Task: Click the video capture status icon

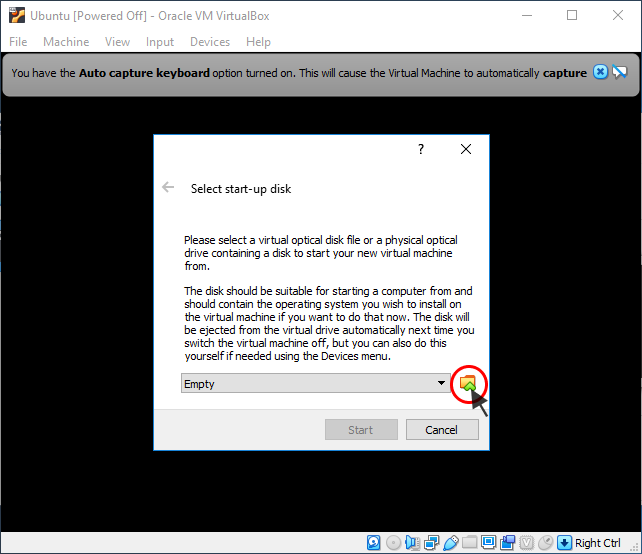Action: [x=507, y=543]
